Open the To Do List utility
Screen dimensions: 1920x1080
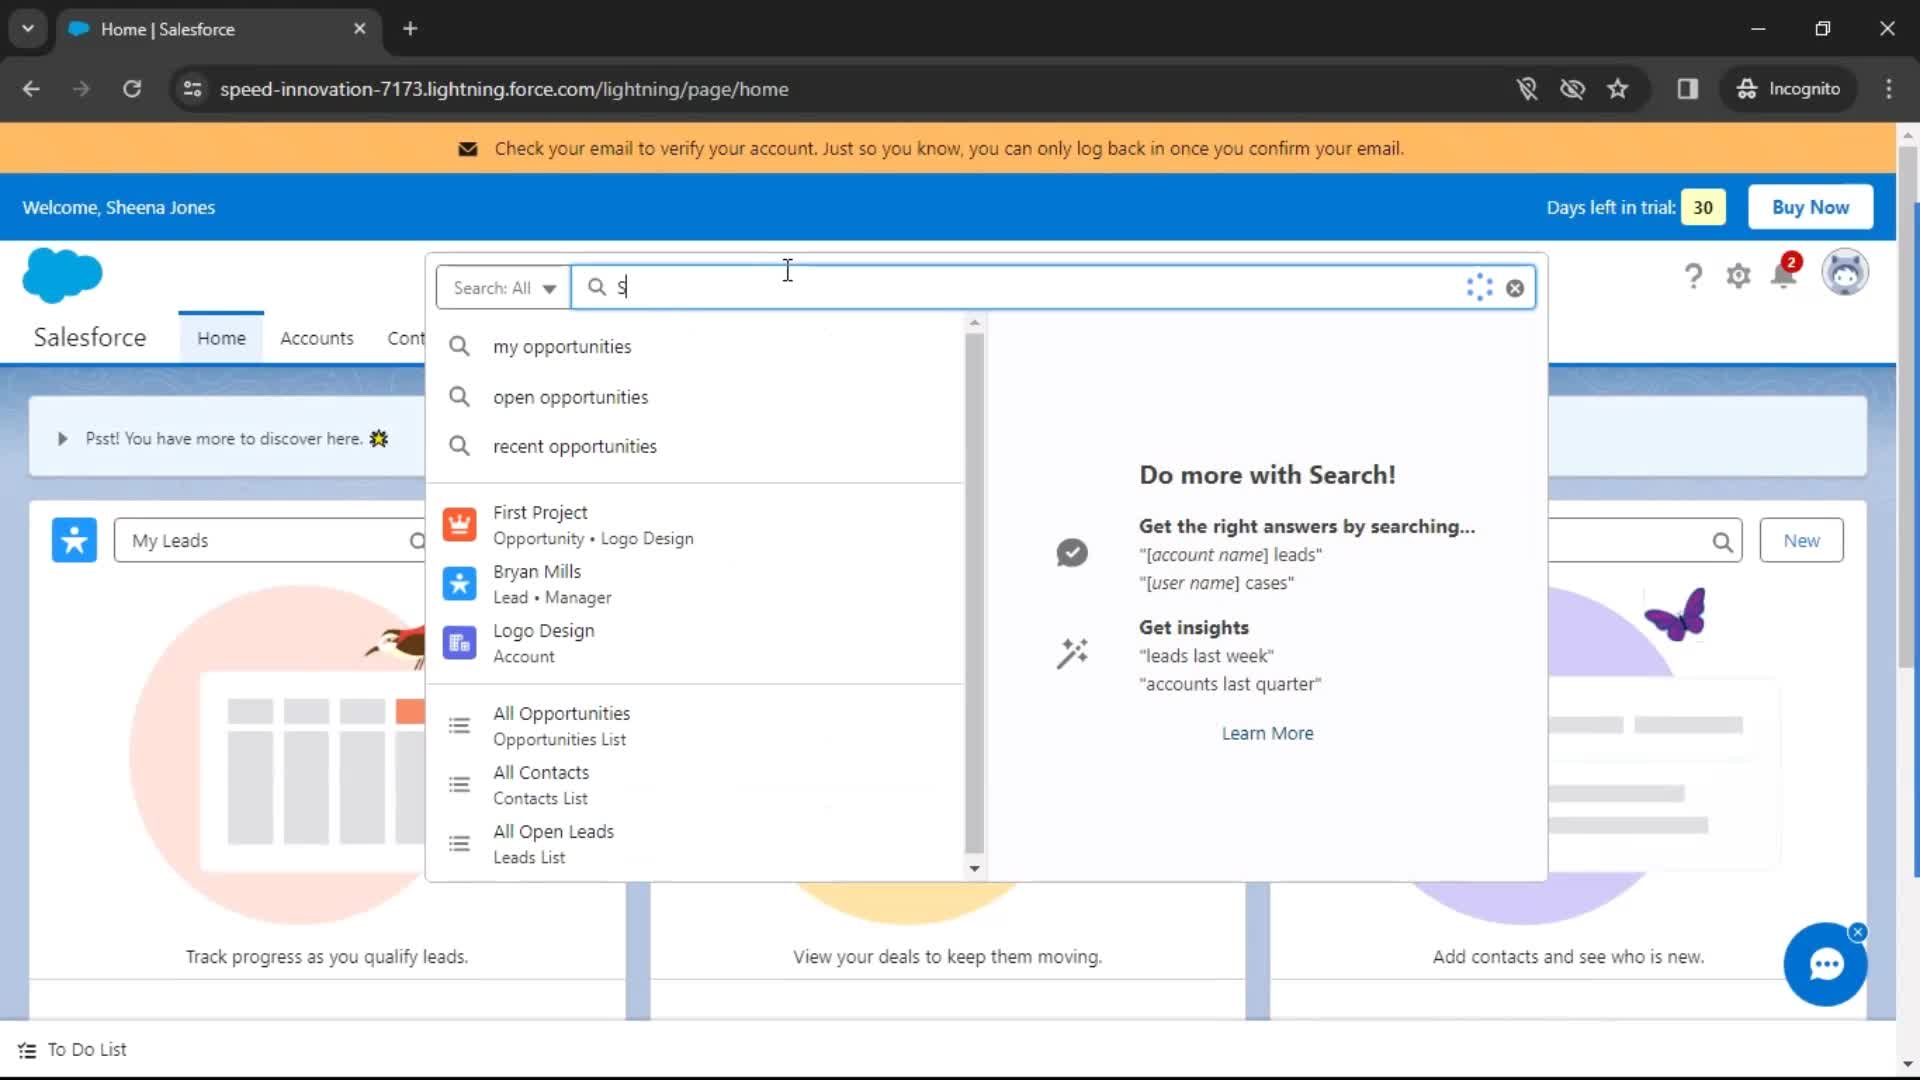[x=73, y=1050]
